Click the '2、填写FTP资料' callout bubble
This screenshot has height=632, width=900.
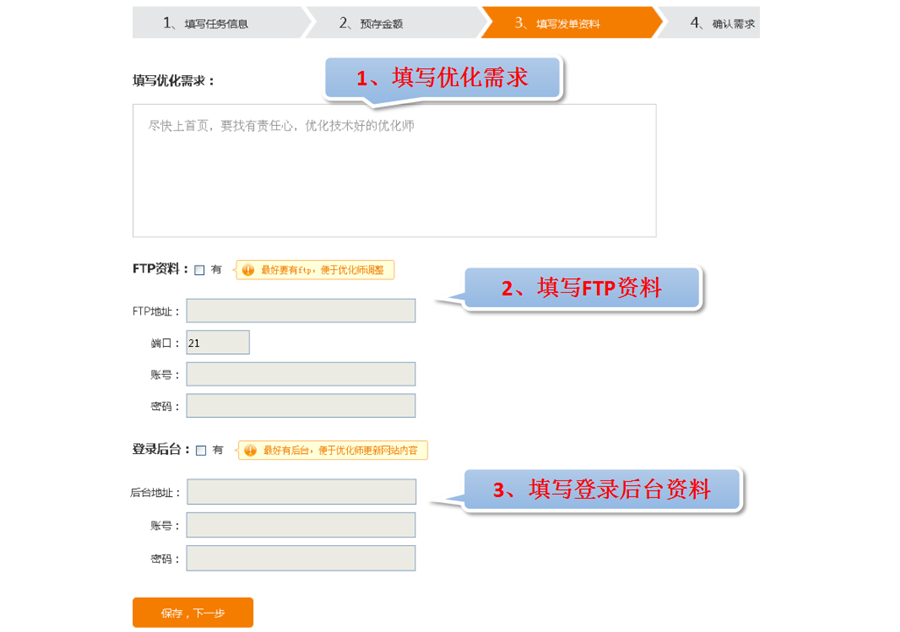point(581,288)
